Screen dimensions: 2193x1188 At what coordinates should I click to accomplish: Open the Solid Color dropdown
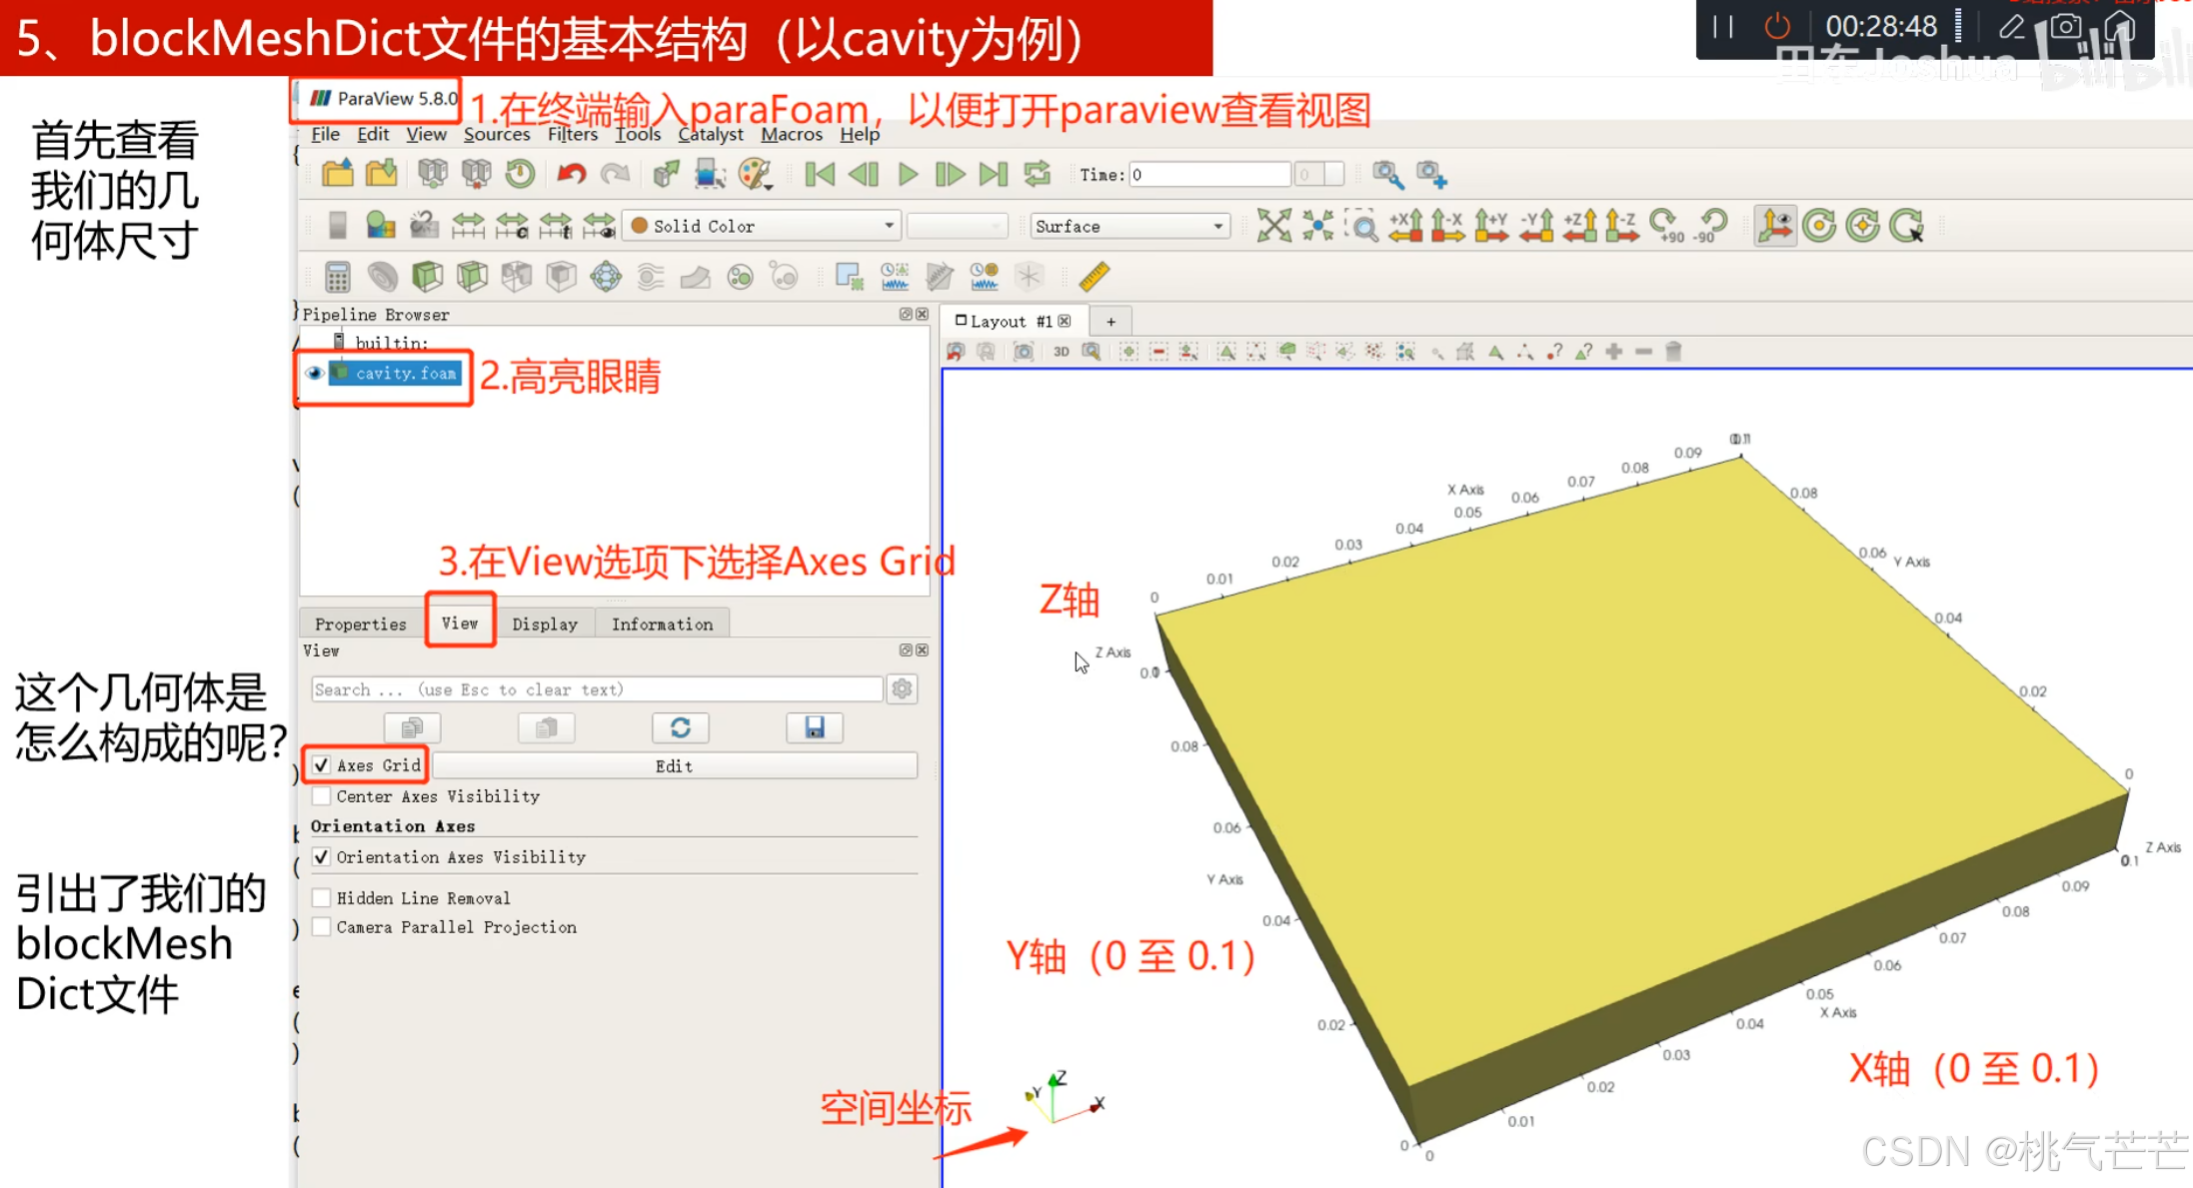click(x=762, y=226)
